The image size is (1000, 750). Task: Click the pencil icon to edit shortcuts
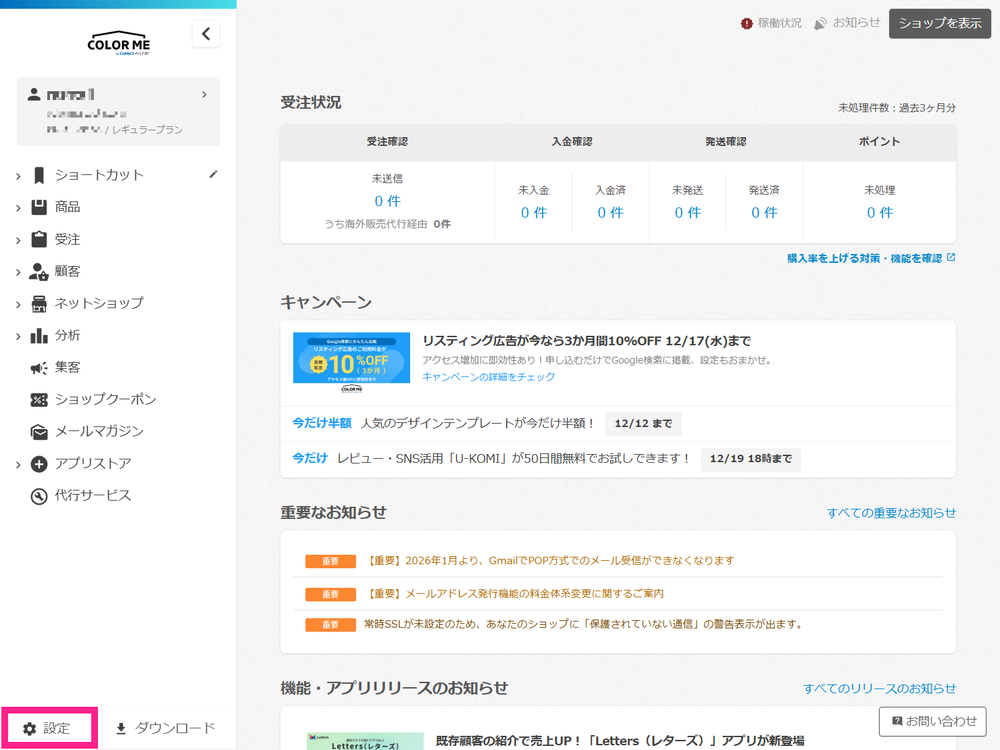(213, 174)
